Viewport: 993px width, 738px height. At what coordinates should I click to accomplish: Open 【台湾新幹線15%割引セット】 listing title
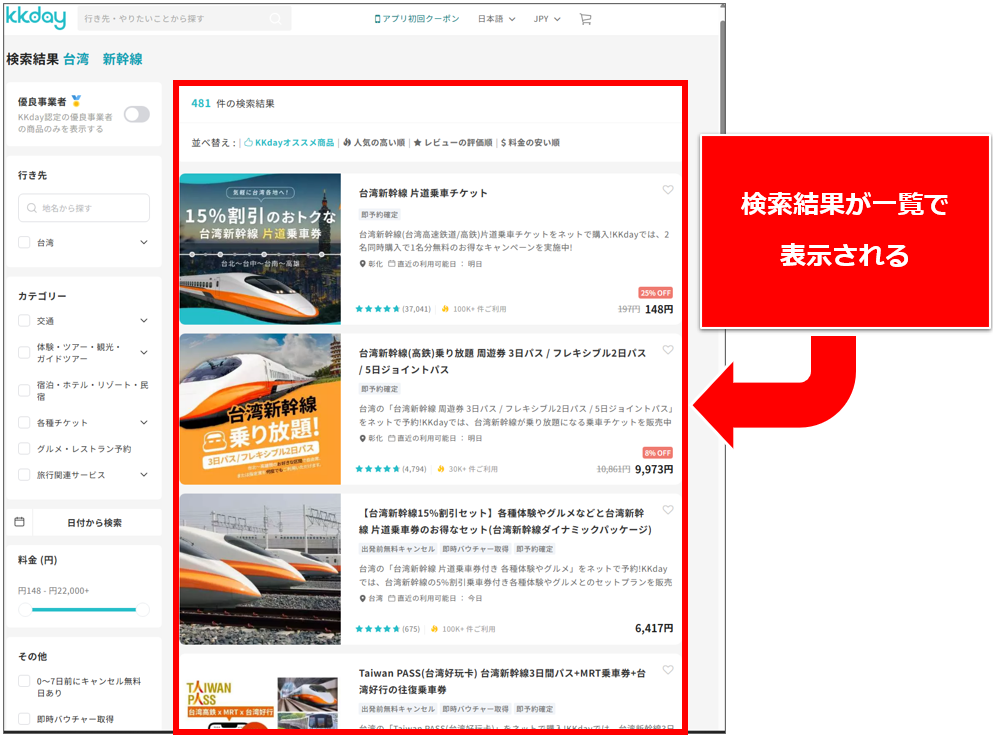pyautogui.click(x=505, y=521)
